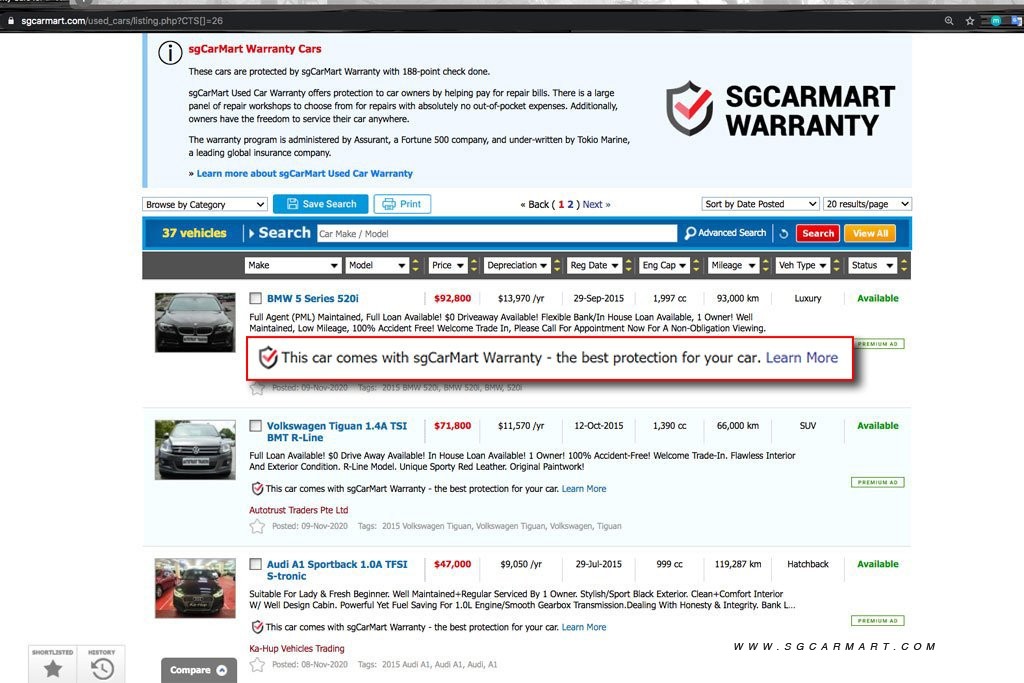
Task: Click the SGCARMART WARRANTY shield logo
Action: (x=690, y=108)
